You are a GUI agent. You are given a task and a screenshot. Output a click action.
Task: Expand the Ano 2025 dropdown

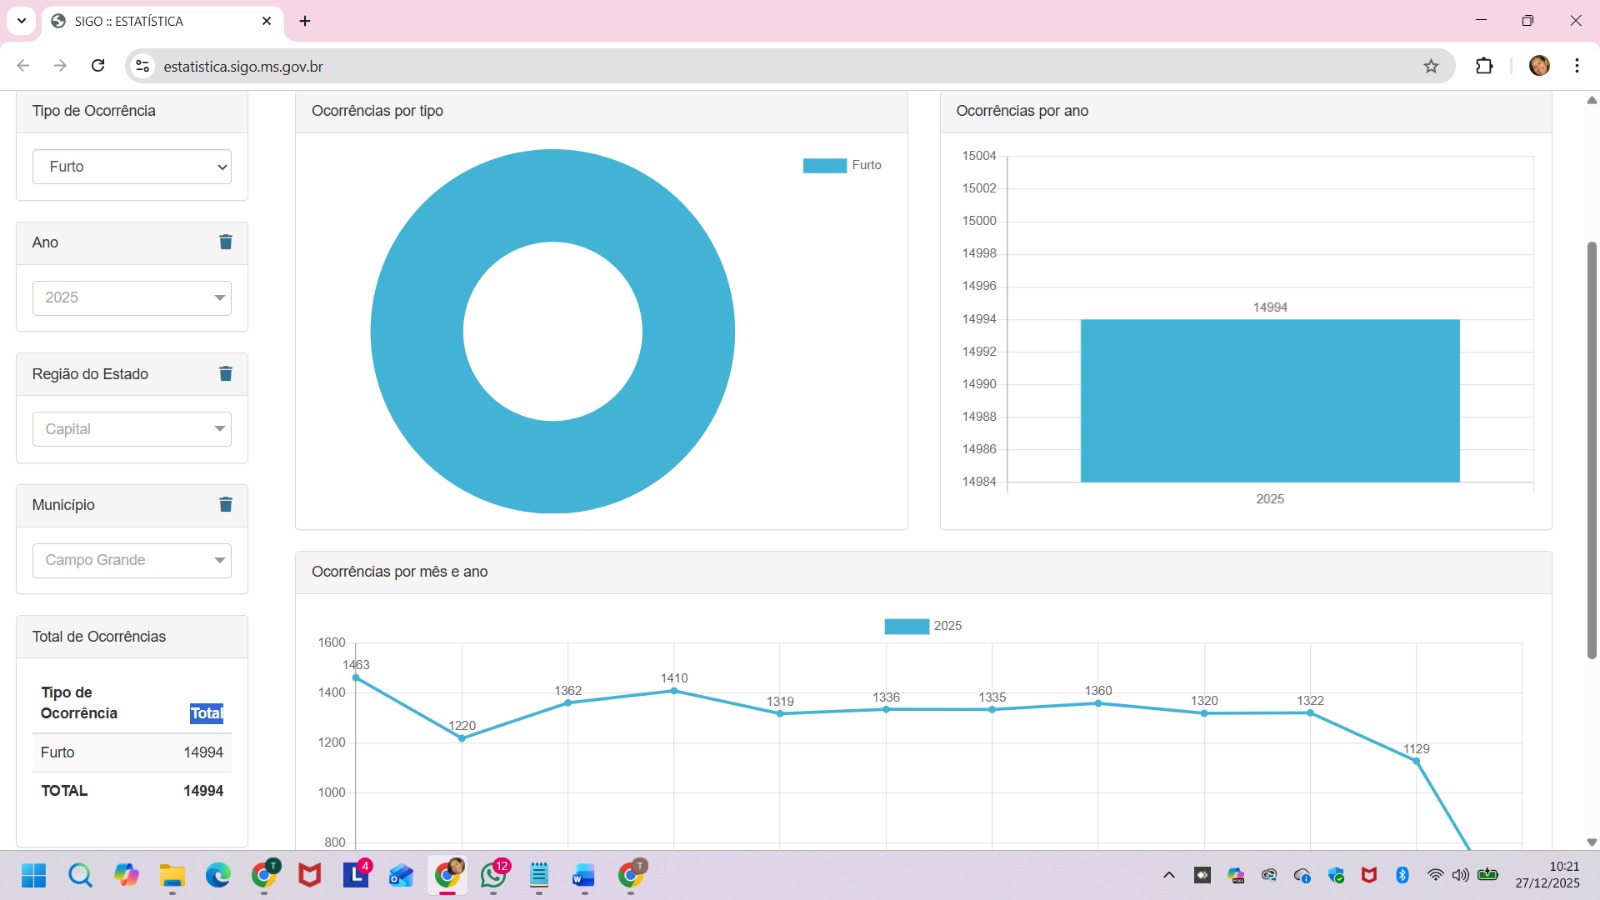pos(132,298)
